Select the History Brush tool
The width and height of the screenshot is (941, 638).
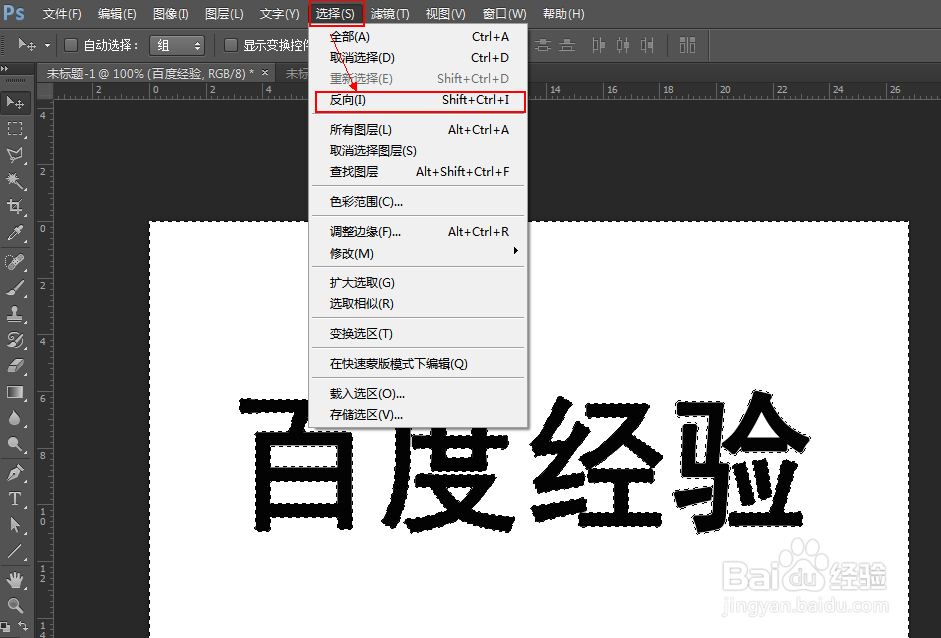(x=15, y=340)
